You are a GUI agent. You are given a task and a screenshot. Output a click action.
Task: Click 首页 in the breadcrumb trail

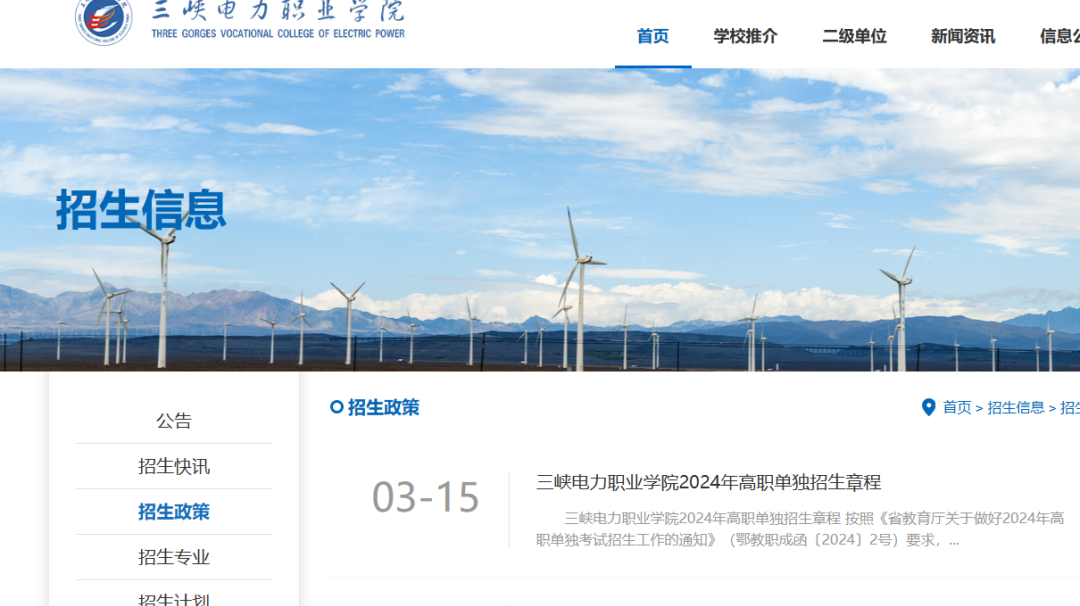(x=957, y=407)
